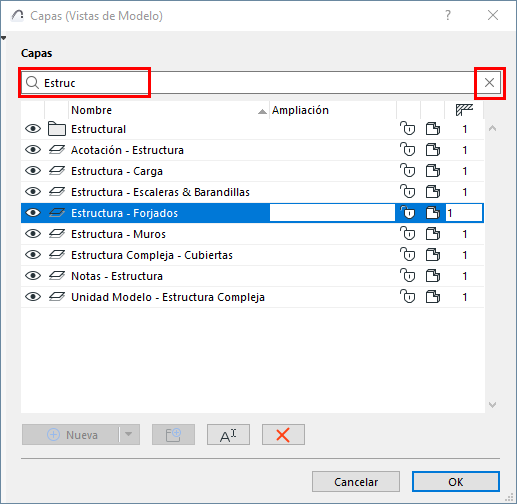
Task: Toggle wireframe icon for Estructura - Carga
Action: (x=433, y=171)
